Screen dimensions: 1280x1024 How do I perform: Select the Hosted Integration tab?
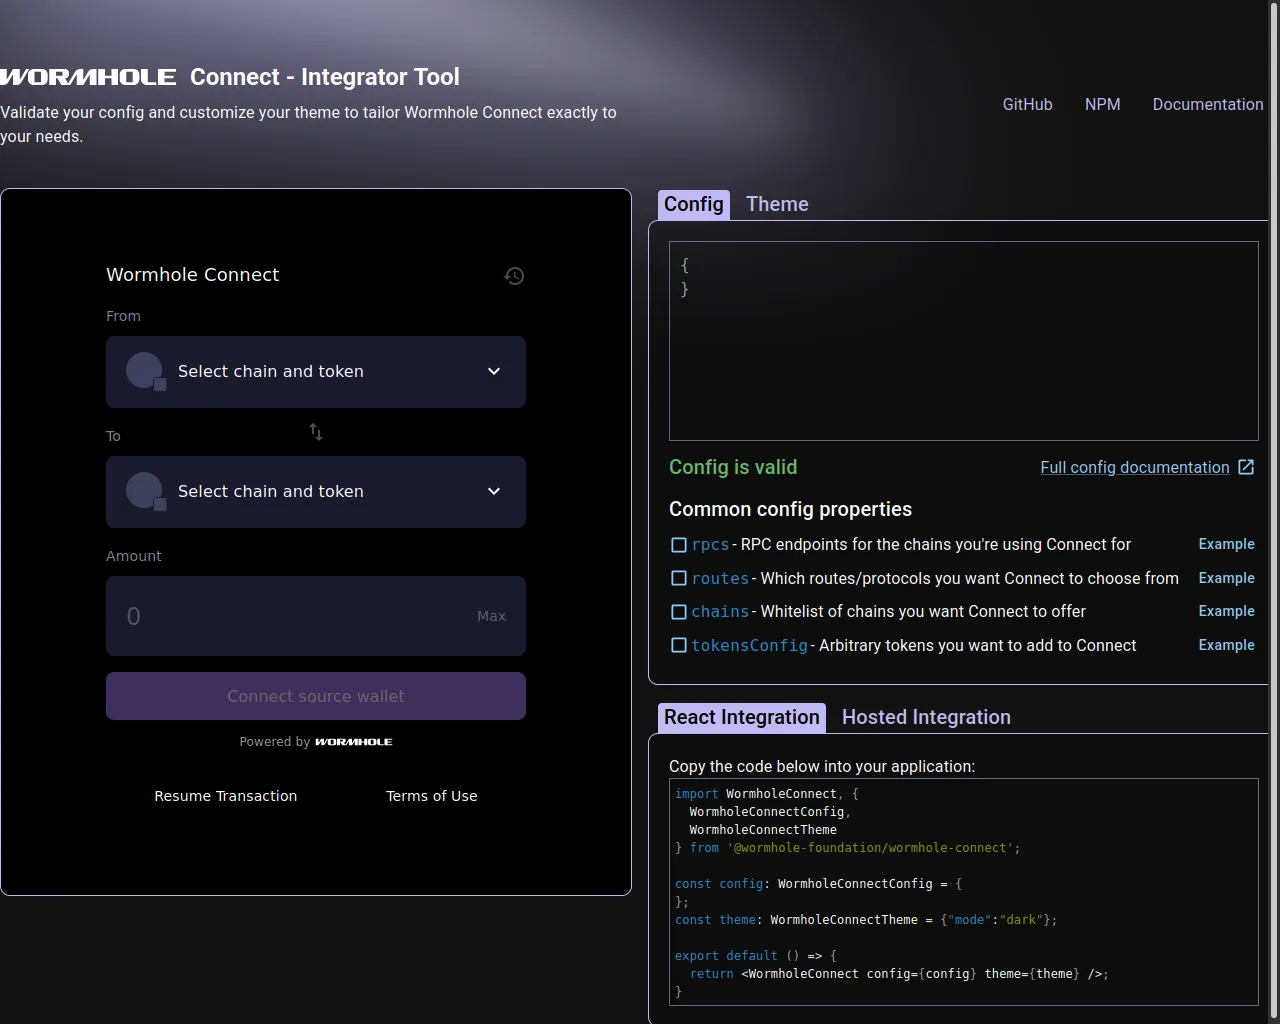tap(926, 717)
